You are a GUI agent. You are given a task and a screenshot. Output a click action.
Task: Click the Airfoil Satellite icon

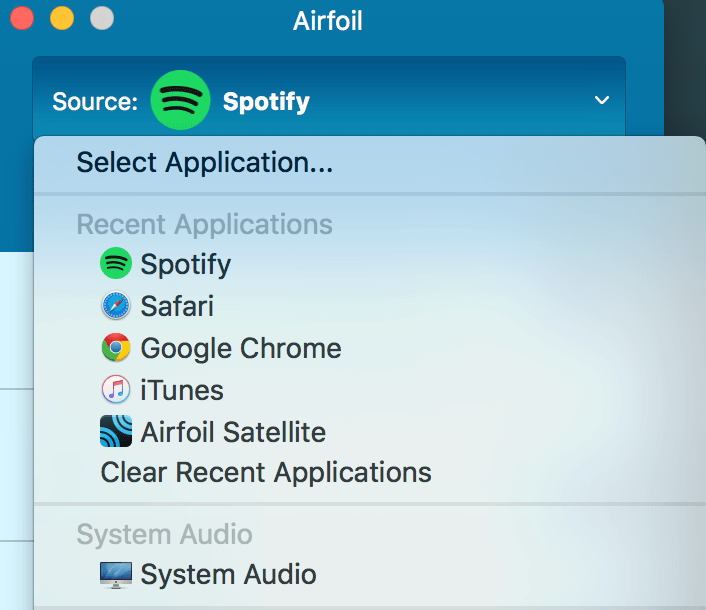click(x=116, y=431)
